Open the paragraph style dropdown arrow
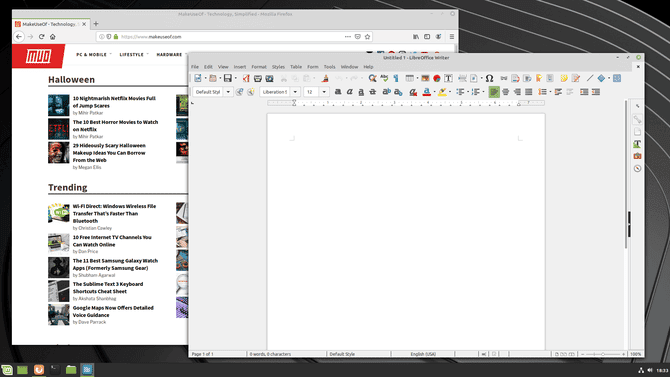This screenshot has width=670, height=377. coord(228,92)
